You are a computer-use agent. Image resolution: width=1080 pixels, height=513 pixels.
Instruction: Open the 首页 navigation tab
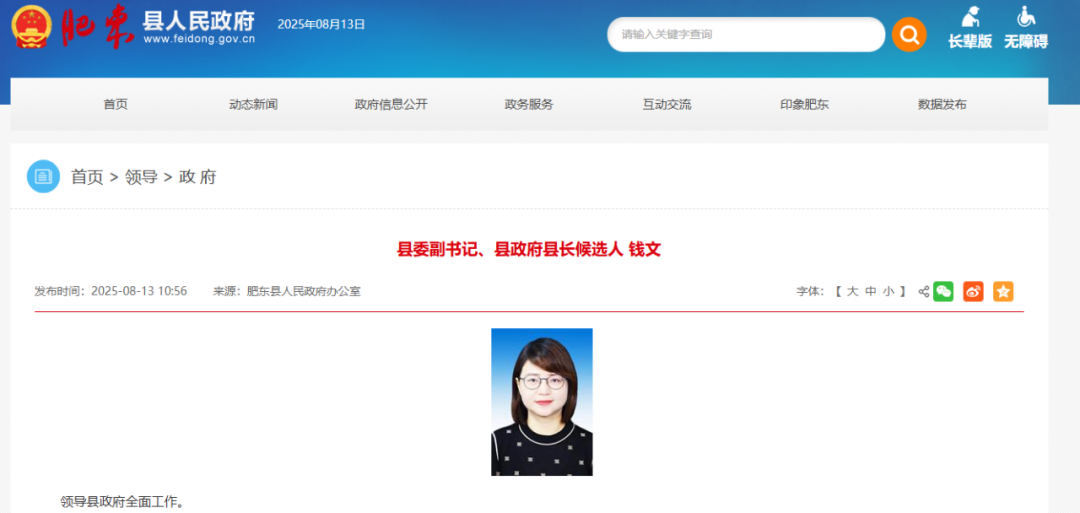(x=116, y=105)
